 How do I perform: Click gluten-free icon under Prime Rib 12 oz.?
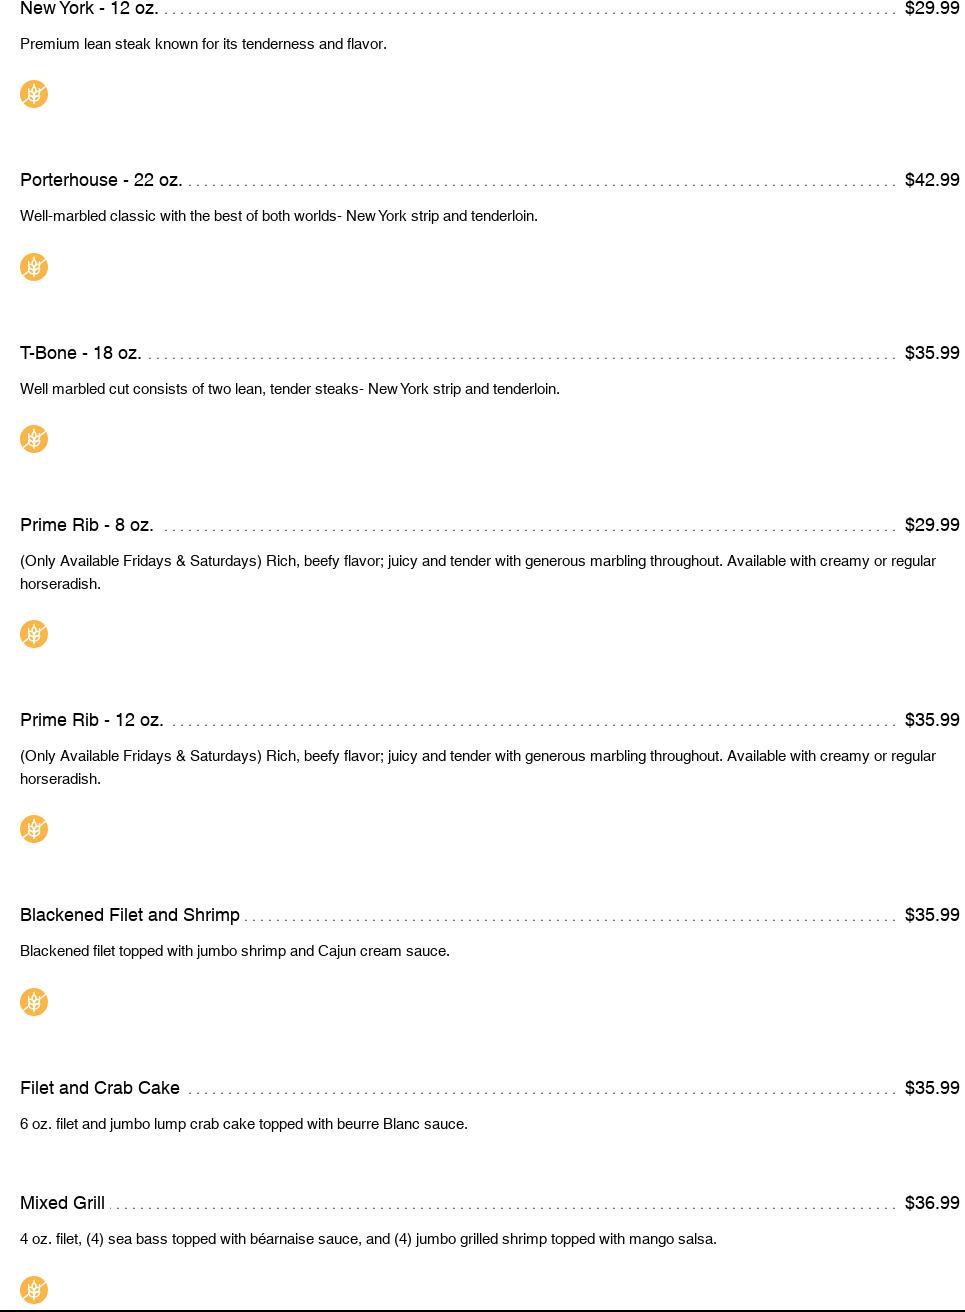[34, 829]
